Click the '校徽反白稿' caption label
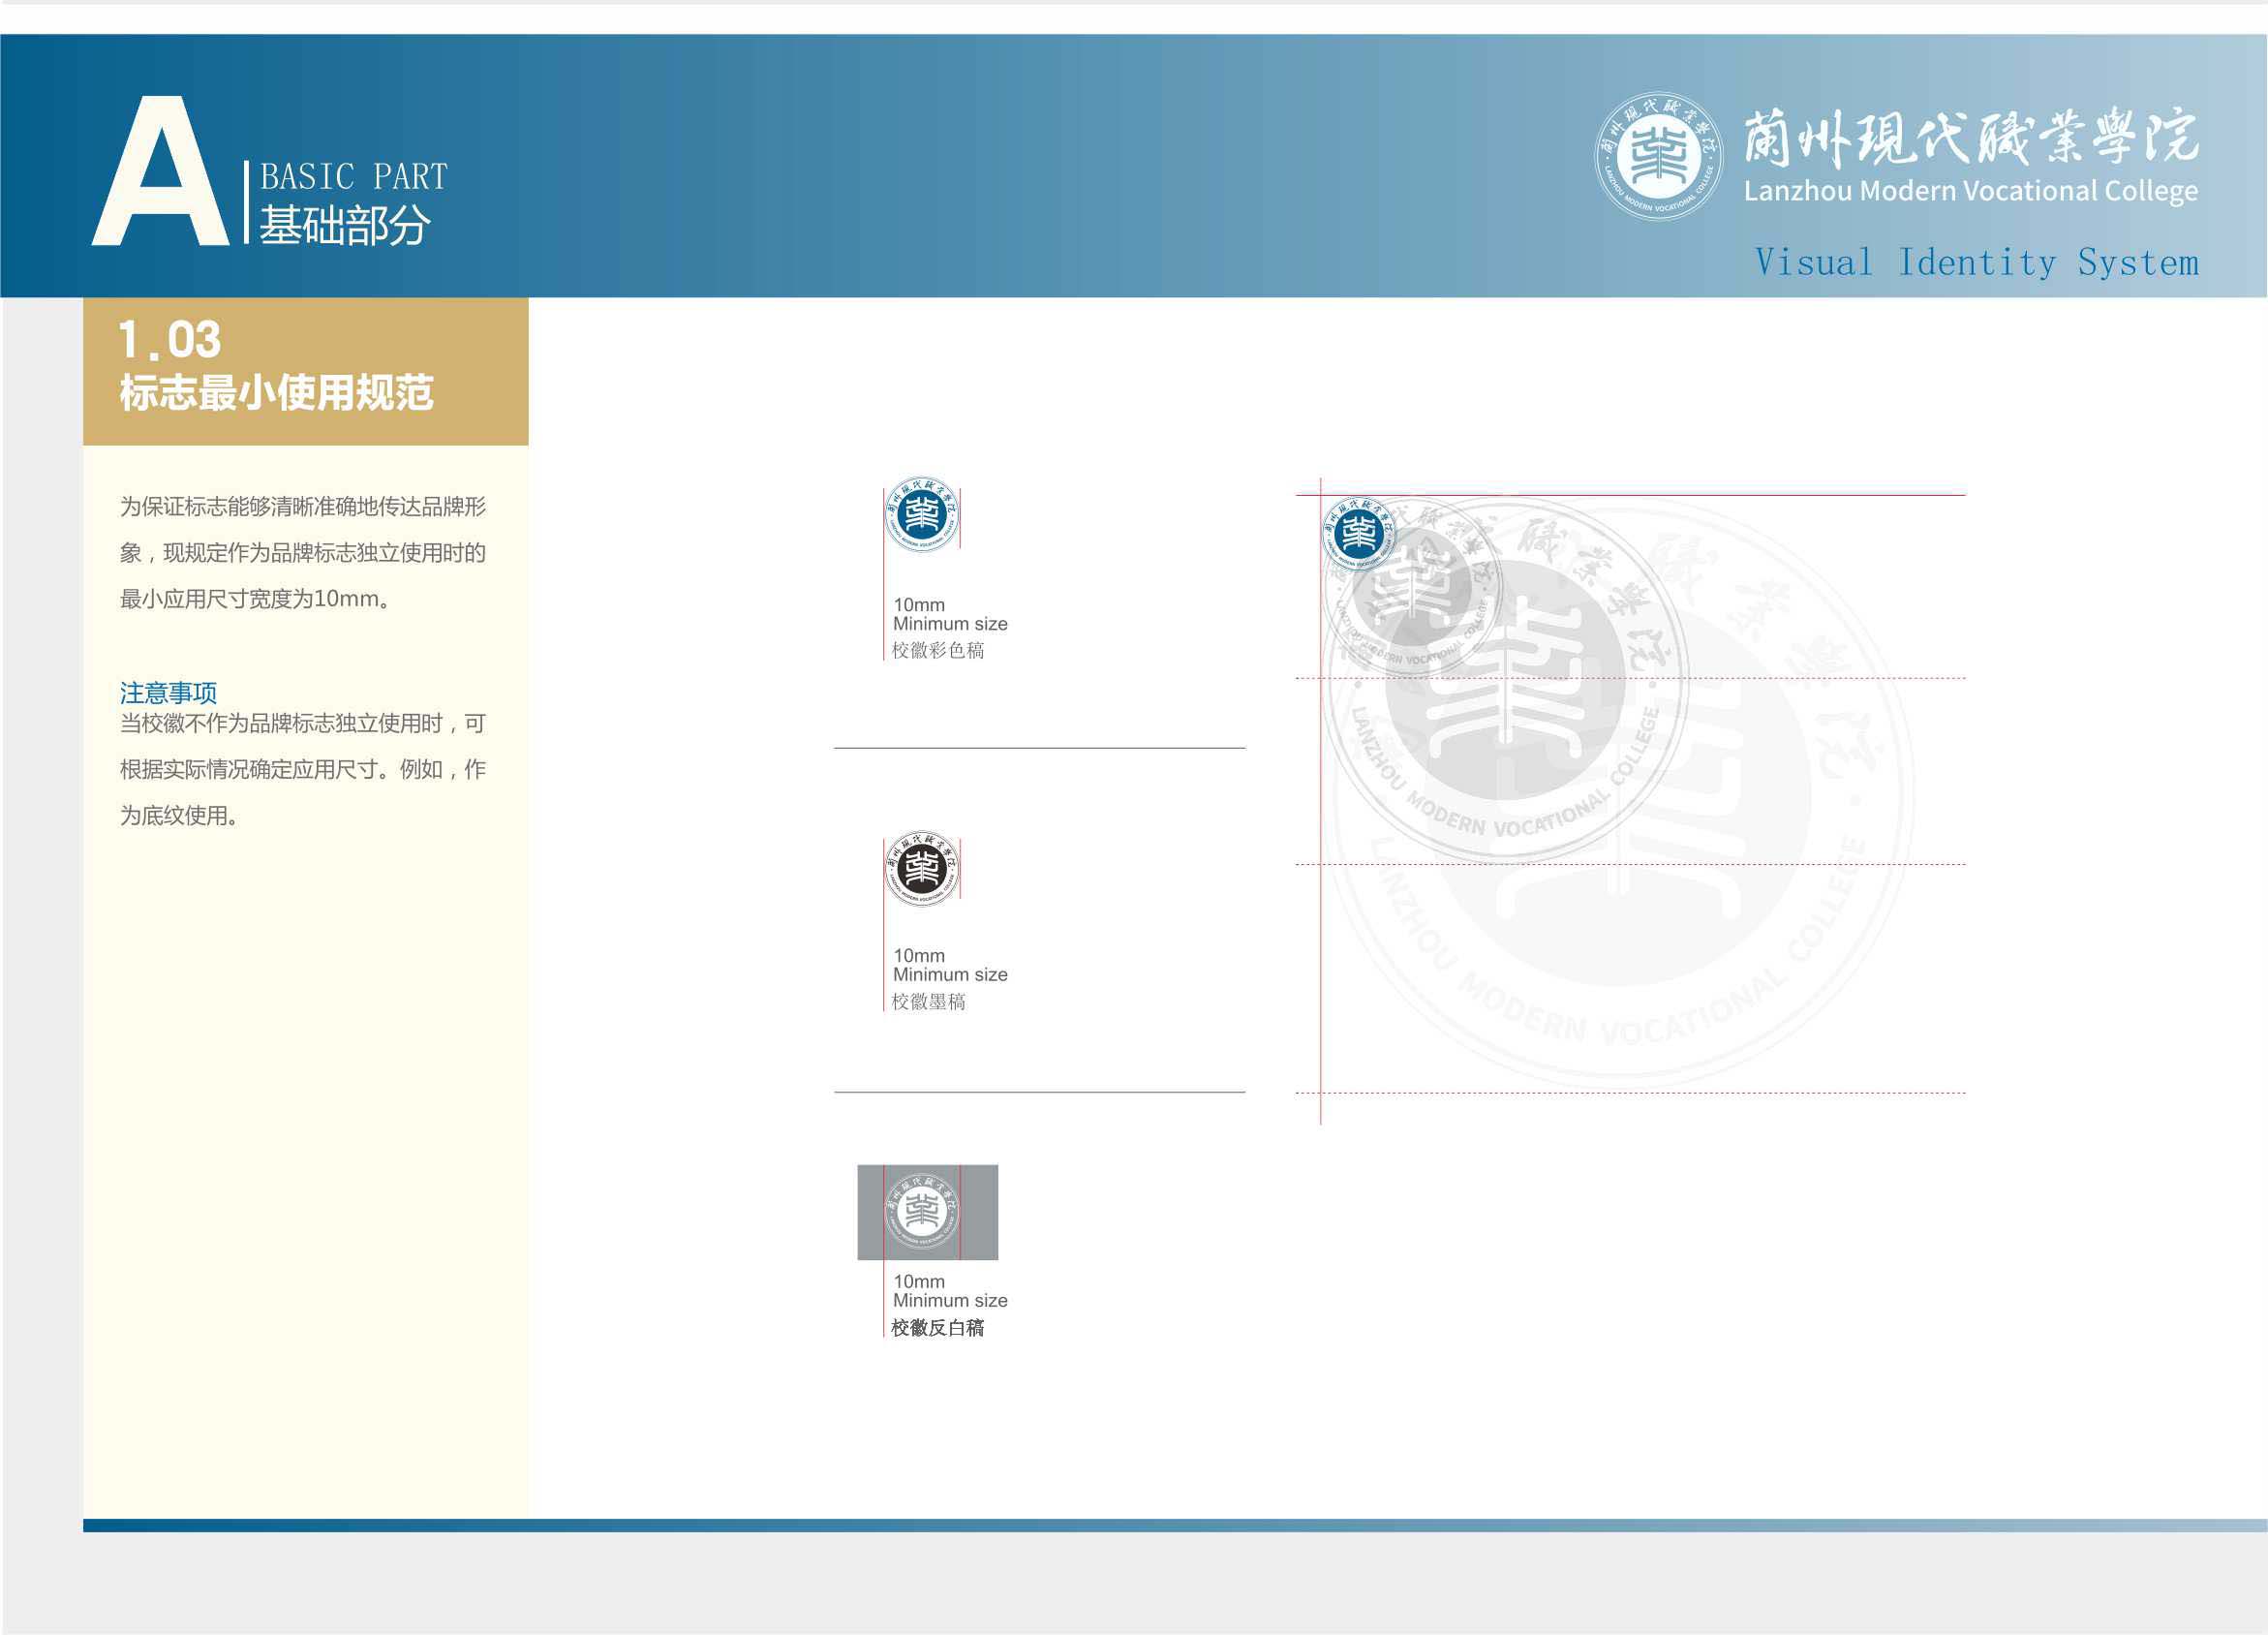 937,1328
